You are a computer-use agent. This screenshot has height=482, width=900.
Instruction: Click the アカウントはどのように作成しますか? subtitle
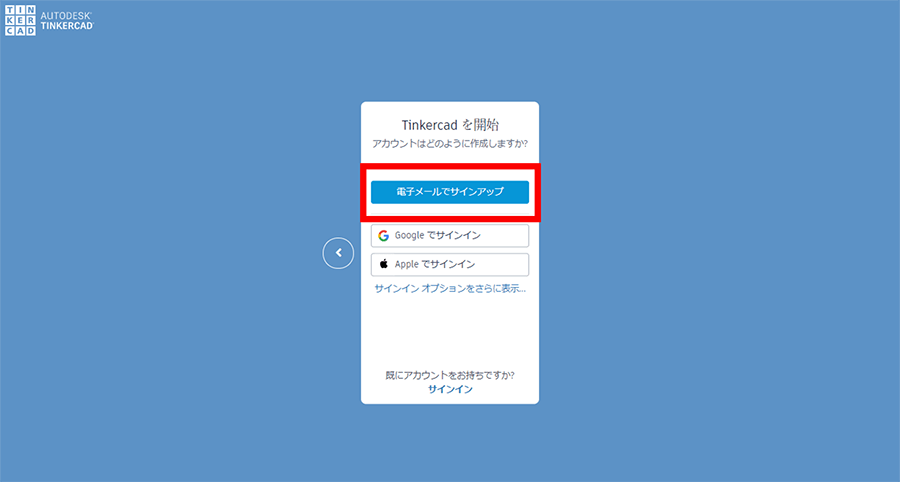point(450,143)
